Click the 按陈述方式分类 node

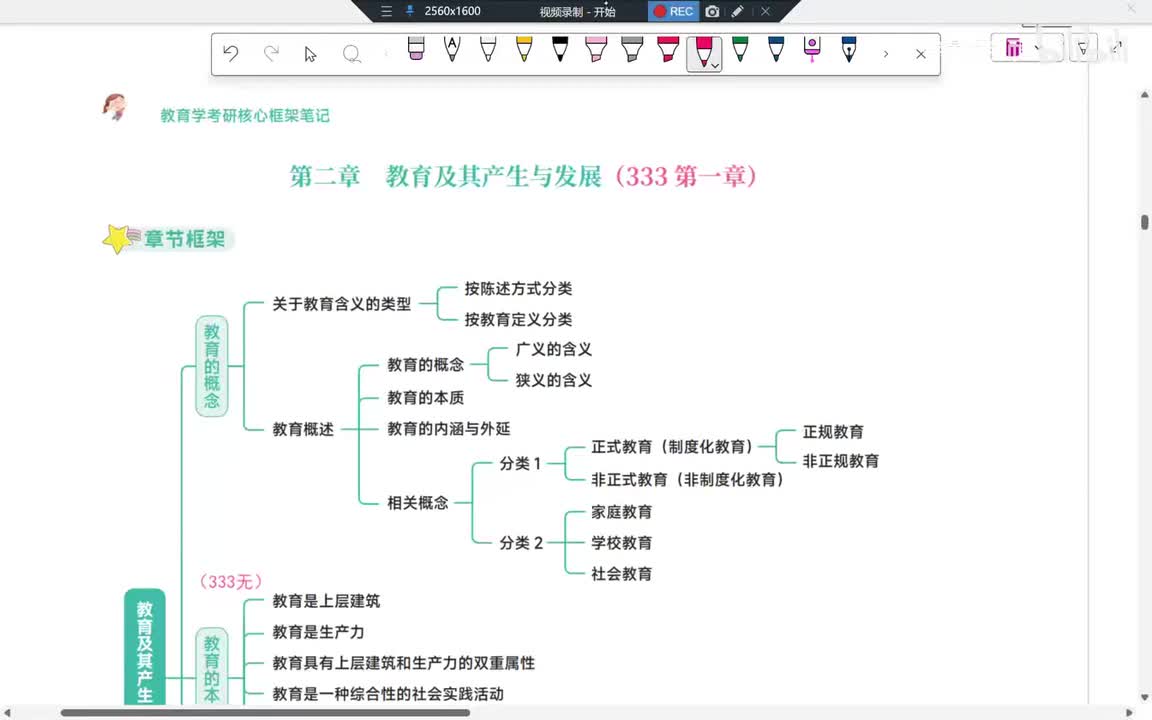[518, 289]
